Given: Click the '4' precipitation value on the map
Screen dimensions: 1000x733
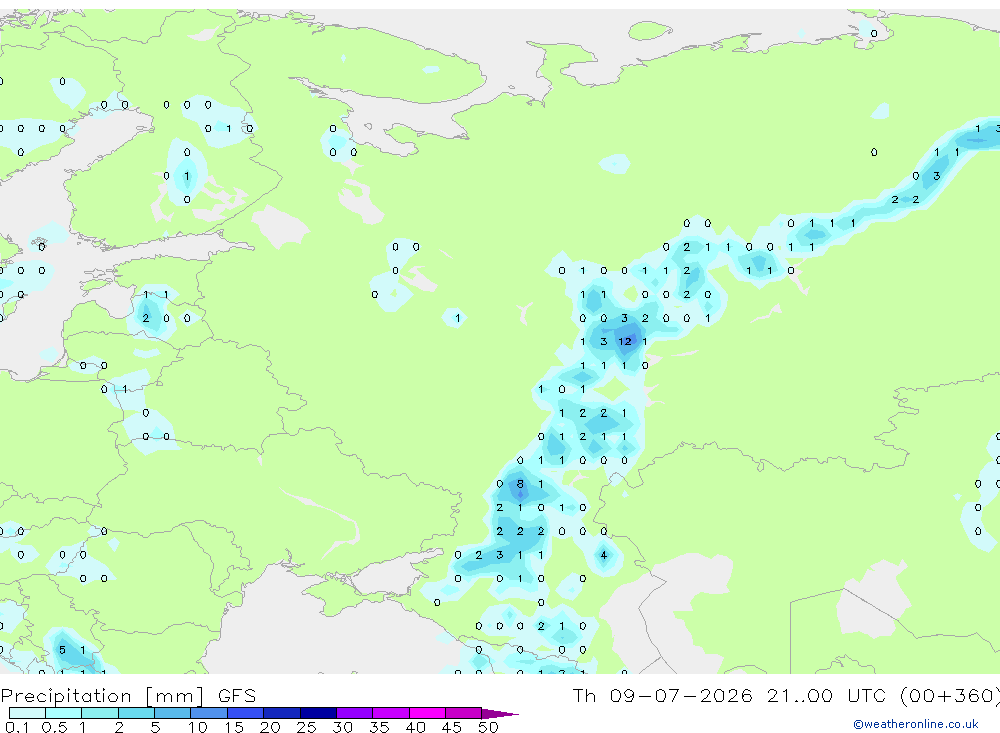Looking at the screenshot, I should [603, 555].
